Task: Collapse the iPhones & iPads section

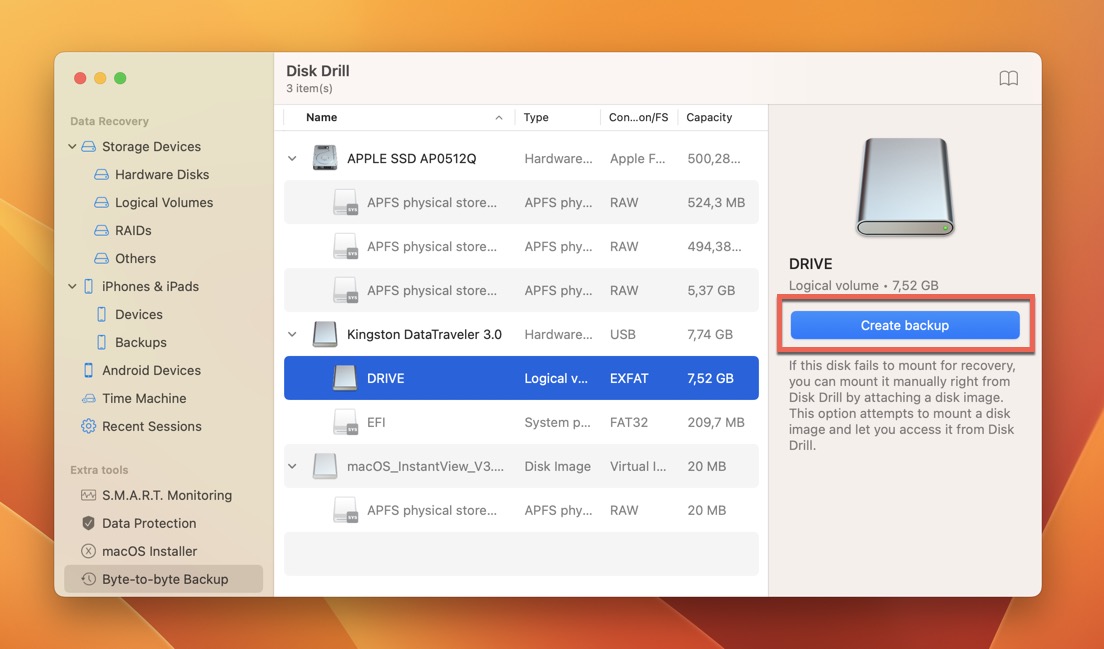Action: (x=72, y=286)
